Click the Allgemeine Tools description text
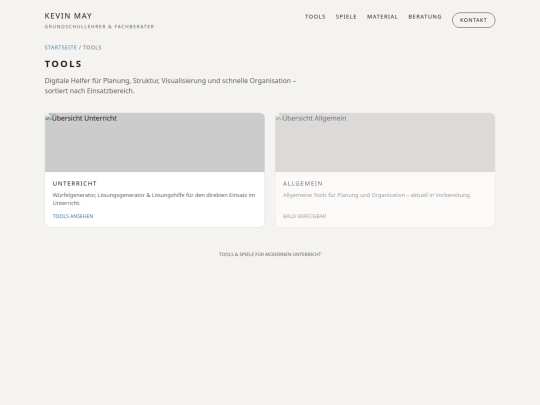This screenshot has height=405, width=540. tap(377, 195)
